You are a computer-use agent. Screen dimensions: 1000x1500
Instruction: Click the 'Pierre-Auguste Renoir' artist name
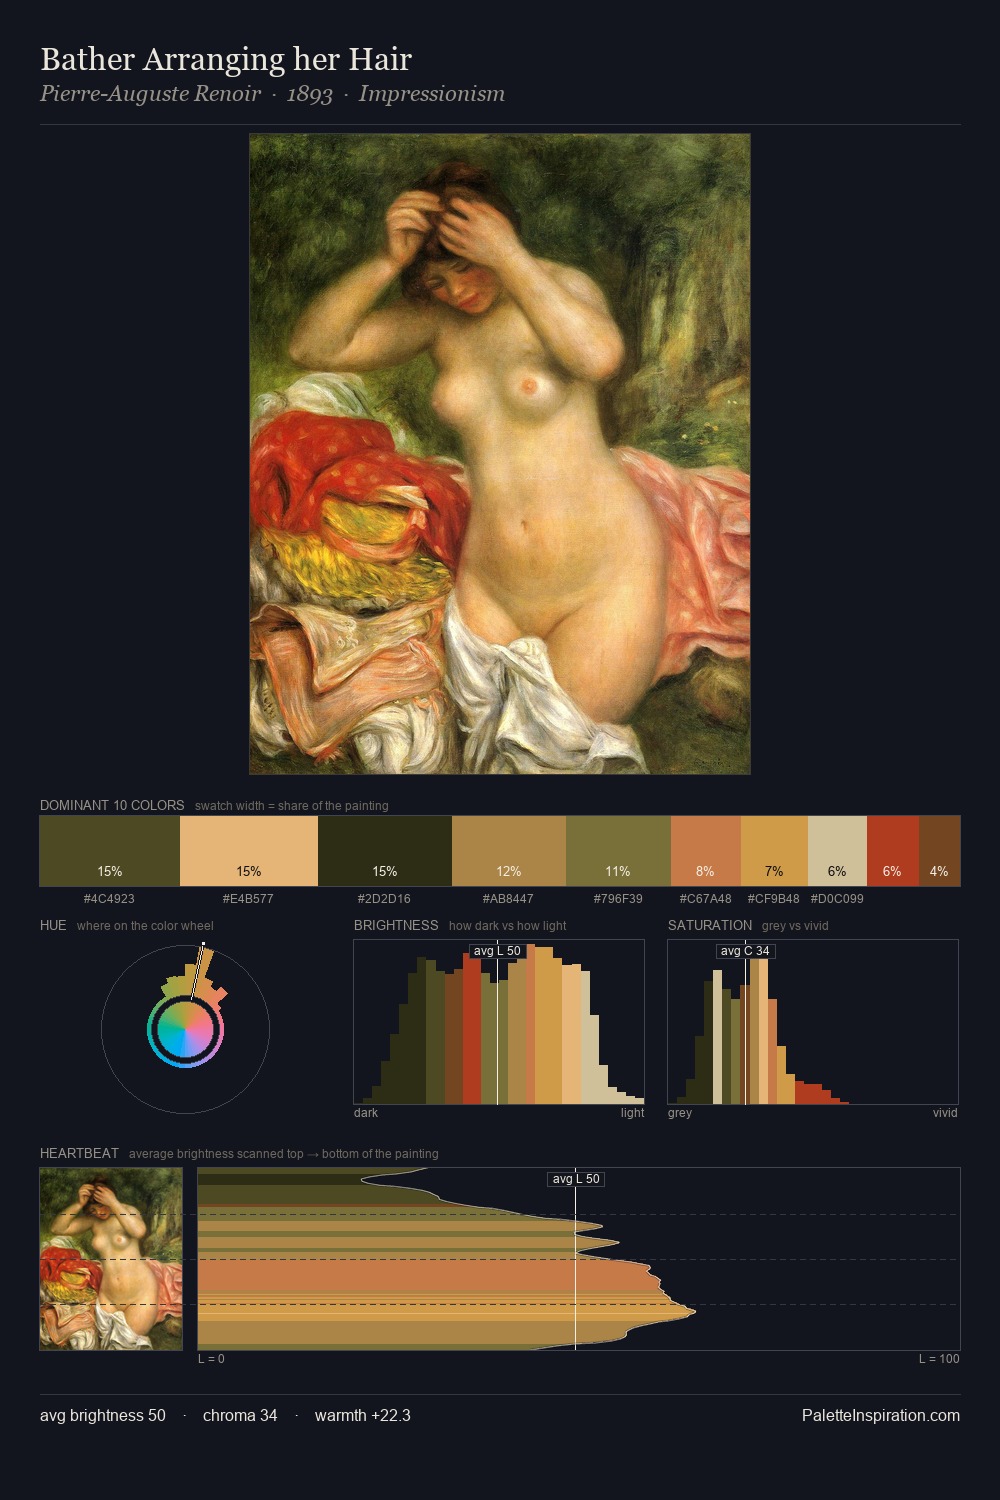coord(150,94)
